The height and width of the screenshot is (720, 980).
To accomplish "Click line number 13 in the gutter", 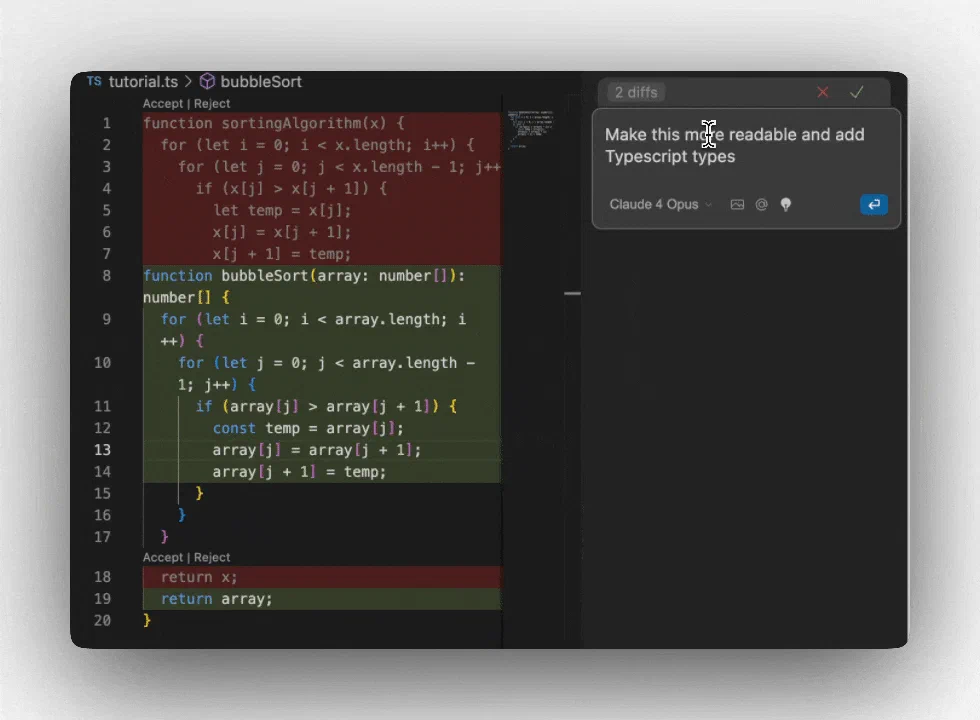I will click(102, 450).
